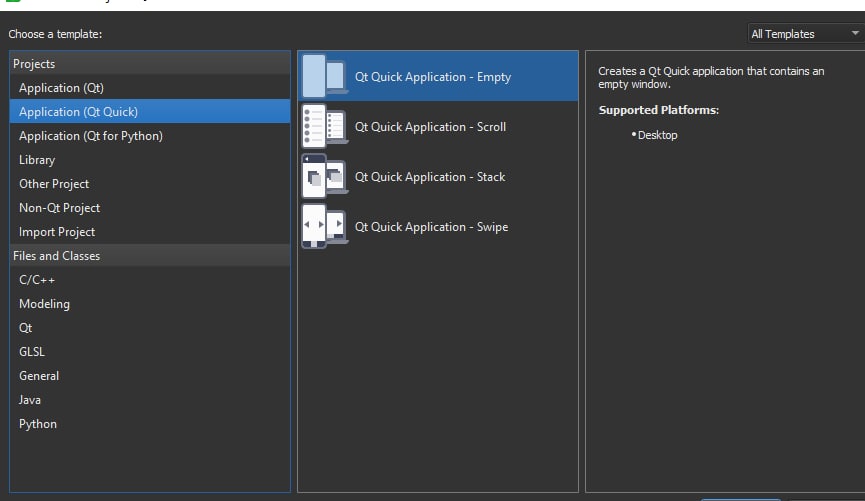Viewport: 865px width, 501px height.
Task: Click the Qt Quick Application Empty template icon
Action: coord(324,76)
